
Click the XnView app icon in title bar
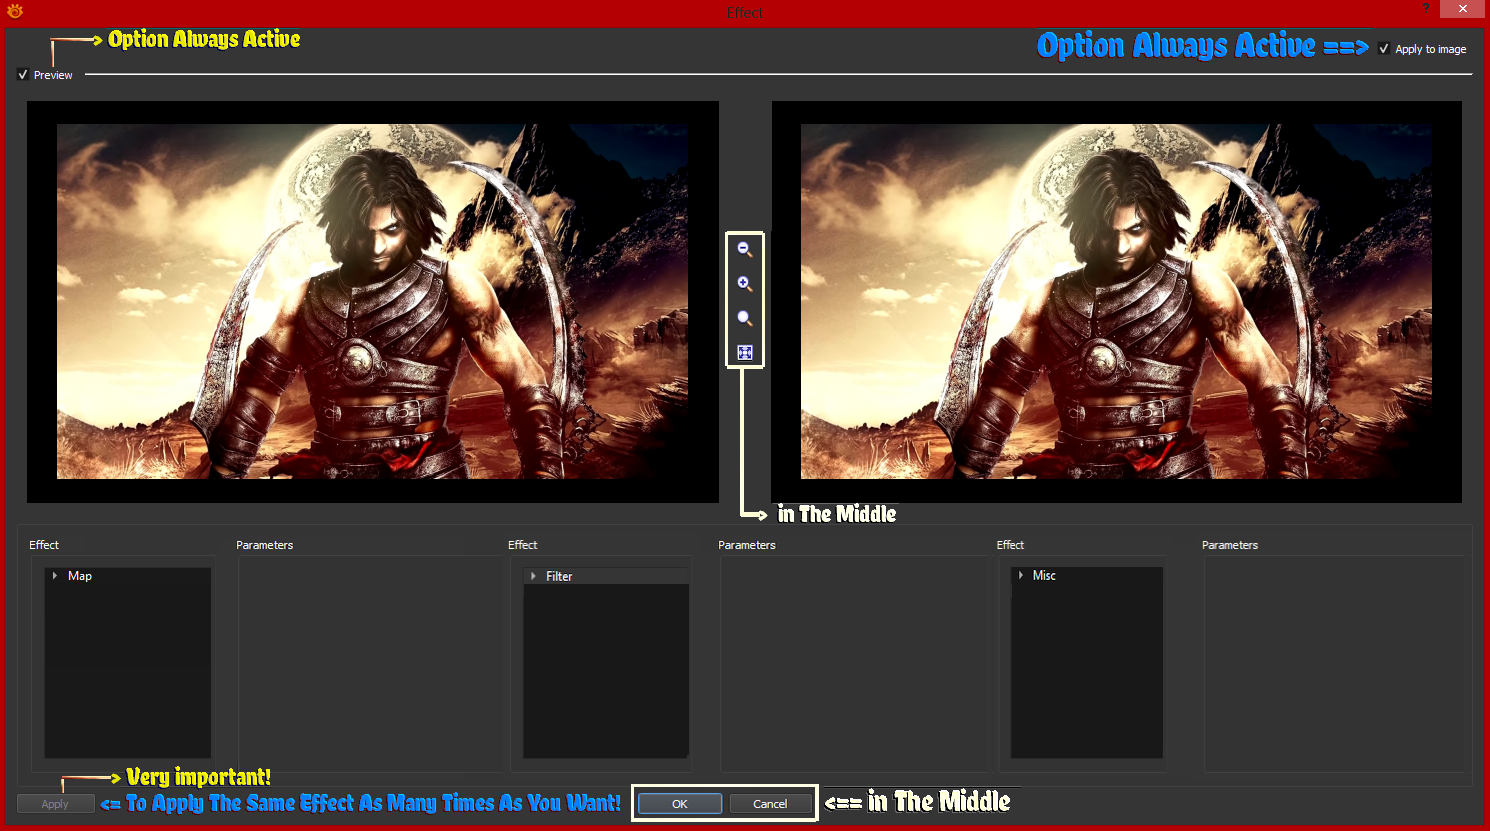click(x=14, y=11)
